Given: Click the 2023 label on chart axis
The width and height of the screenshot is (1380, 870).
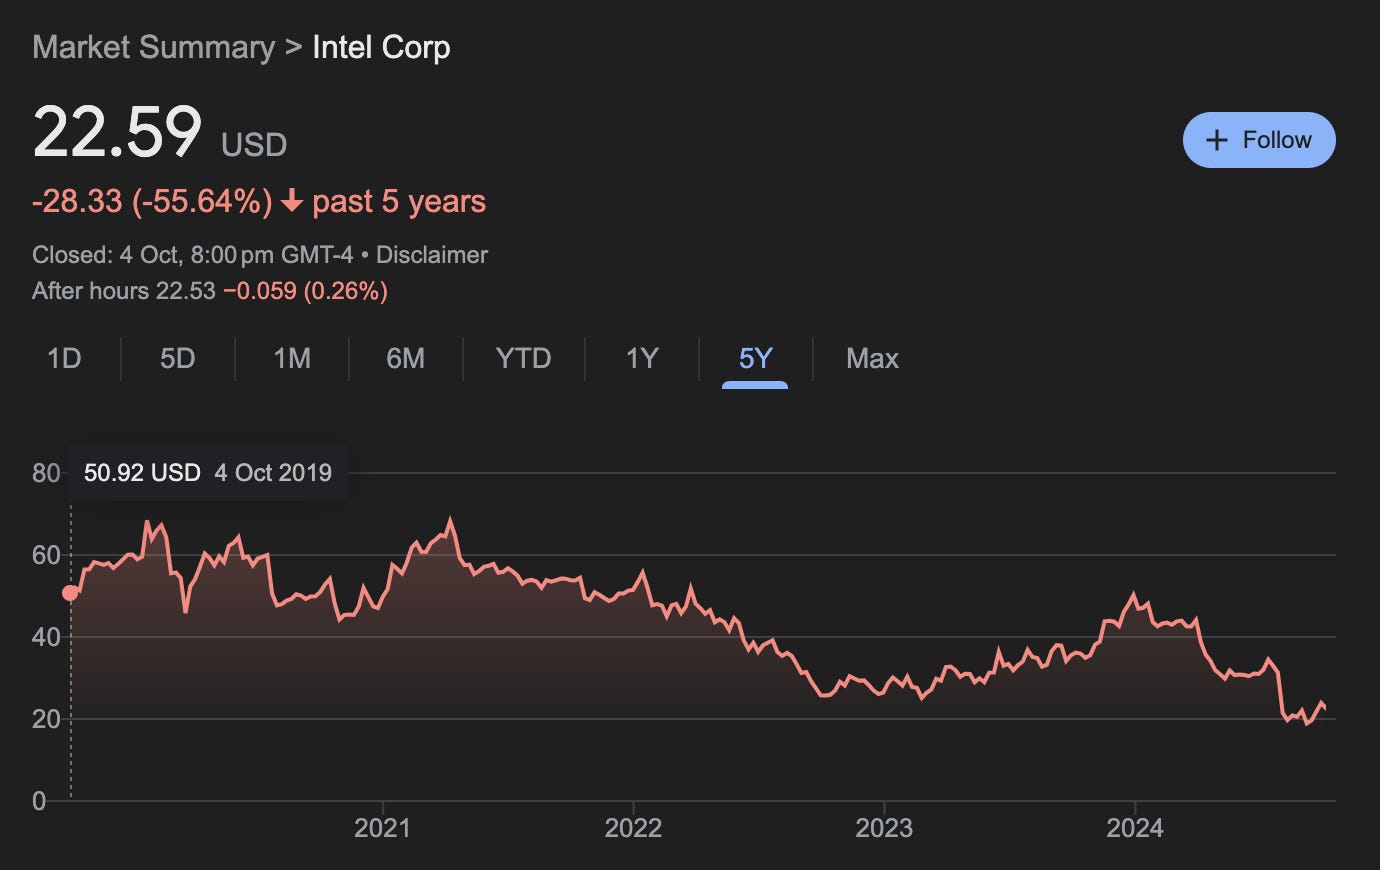Looking at the screenshot, I should click(884, 828).
